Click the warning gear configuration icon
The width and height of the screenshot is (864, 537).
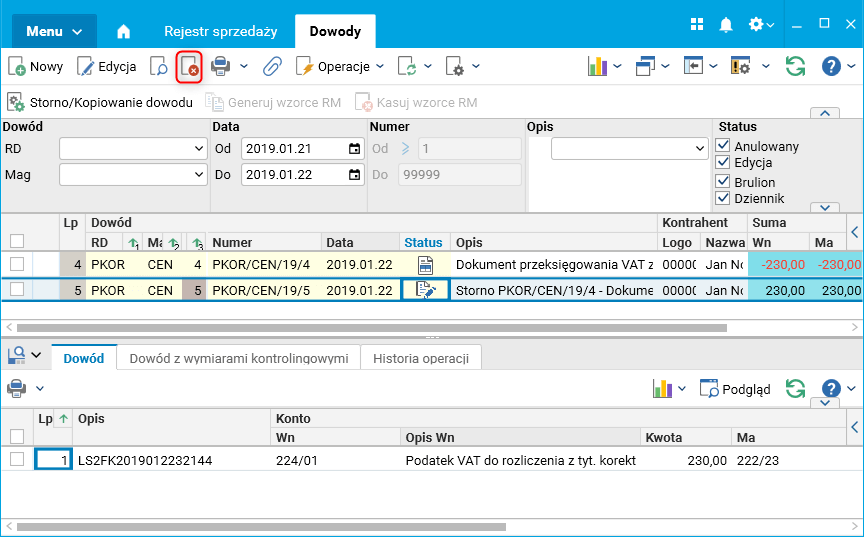coord(741,67)
